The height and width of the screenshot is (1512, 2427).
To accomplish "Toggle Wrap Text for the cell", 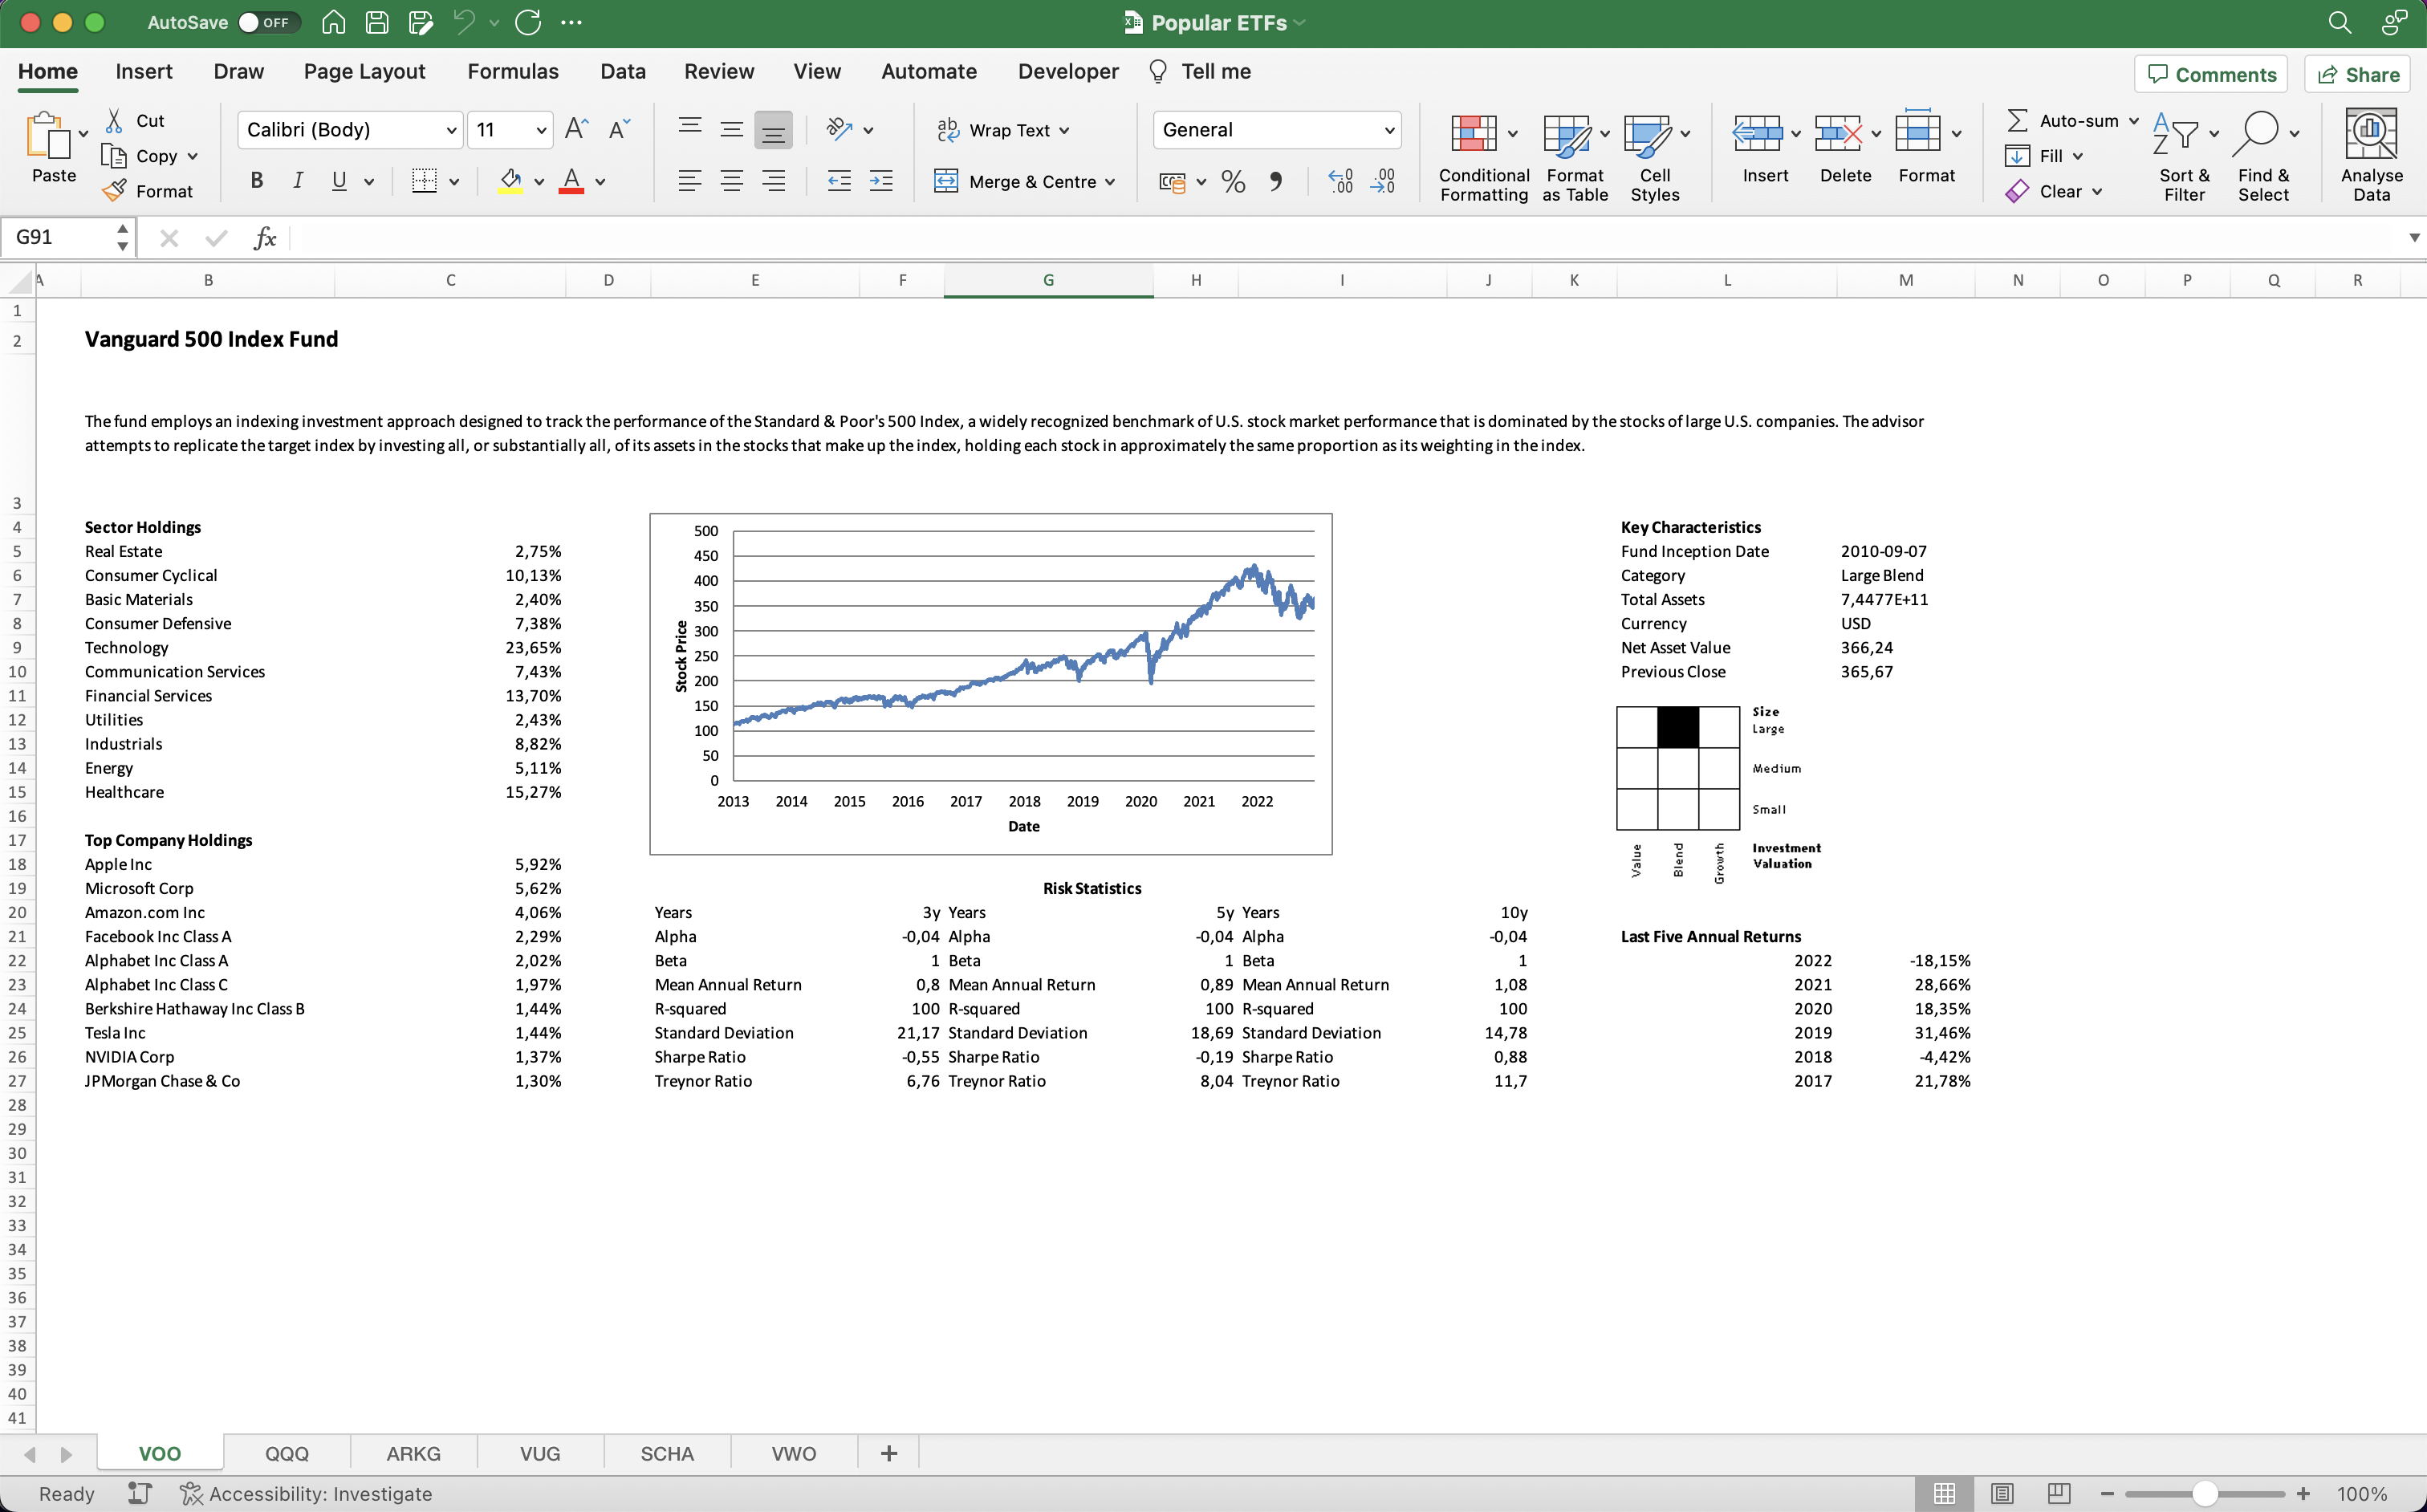I will point(1003,130).
